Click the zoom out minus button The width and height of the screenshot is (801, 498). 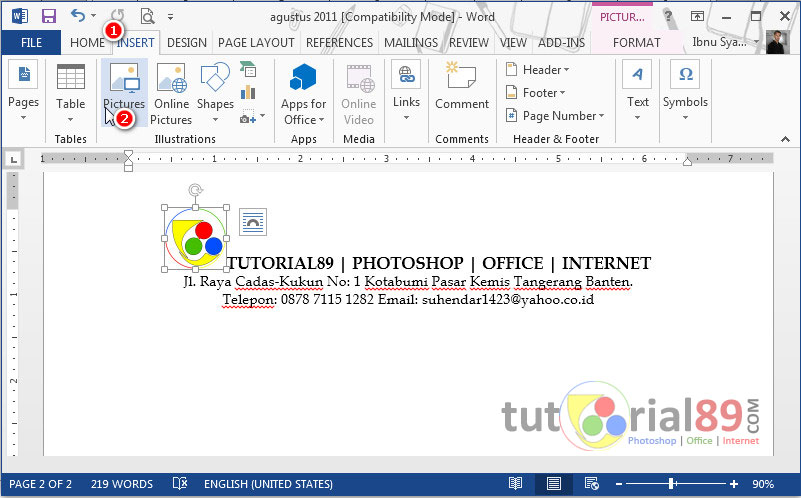coord(619,484)
